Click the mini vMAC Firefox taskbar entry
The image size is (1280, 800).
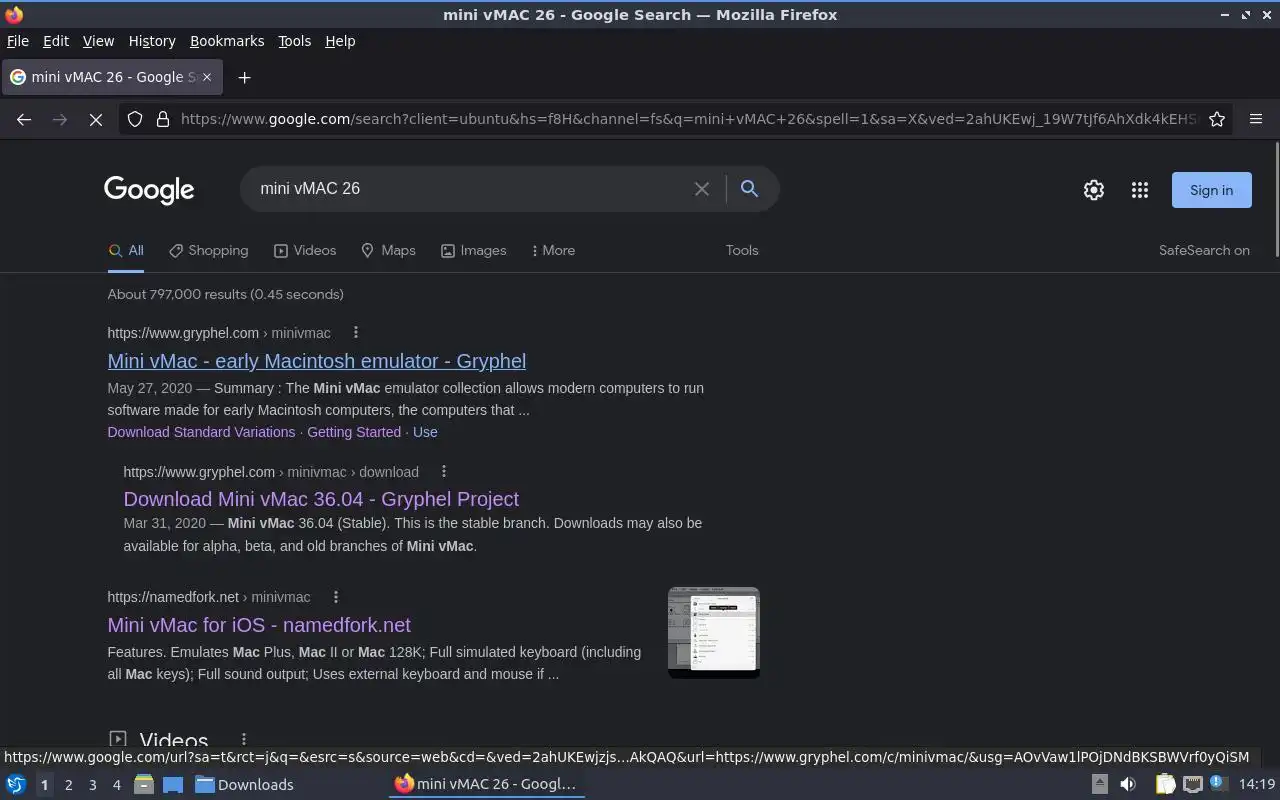pos(486,785)
